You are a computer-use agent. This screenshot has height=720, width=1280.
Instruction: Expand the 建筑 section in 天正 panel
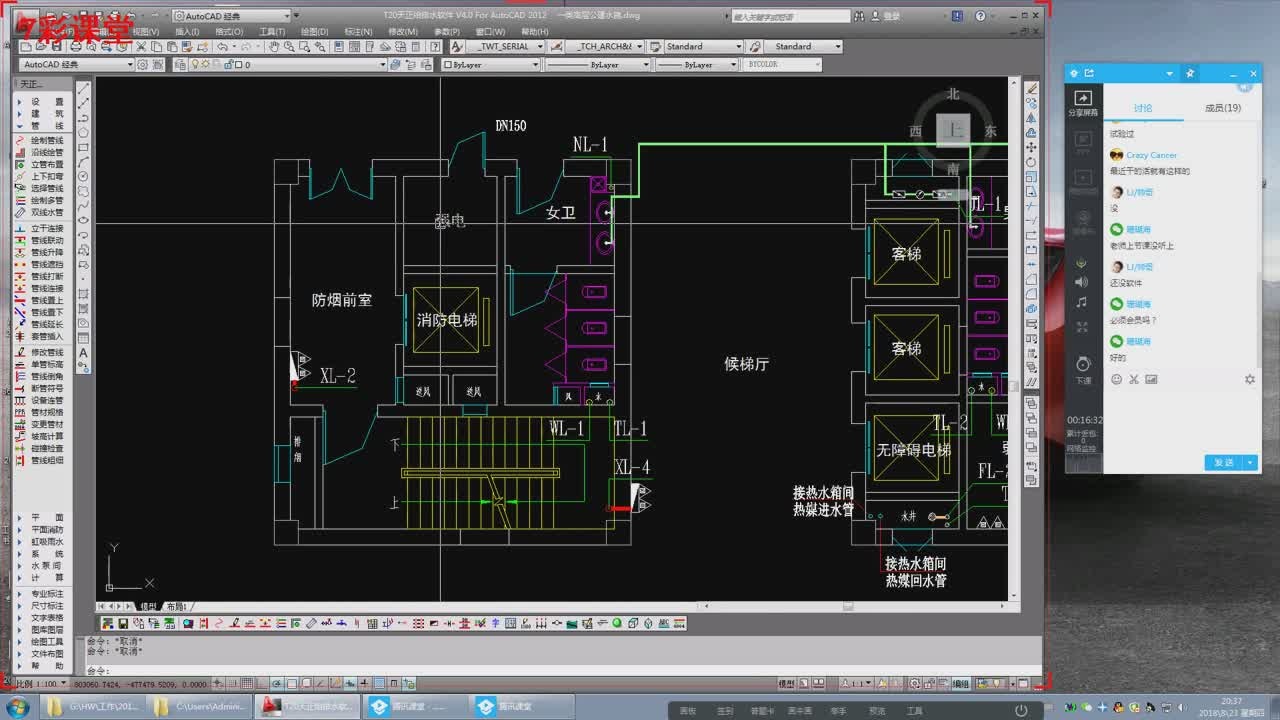pyautogui.click(x=40, y=114)
